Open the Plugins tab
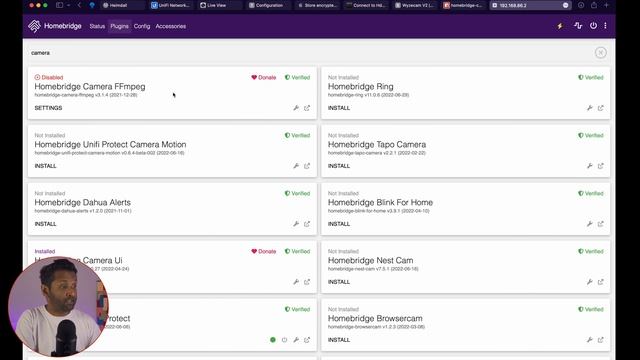The height and width of the screenshot is (360, 640). click(x=119, y=26)
